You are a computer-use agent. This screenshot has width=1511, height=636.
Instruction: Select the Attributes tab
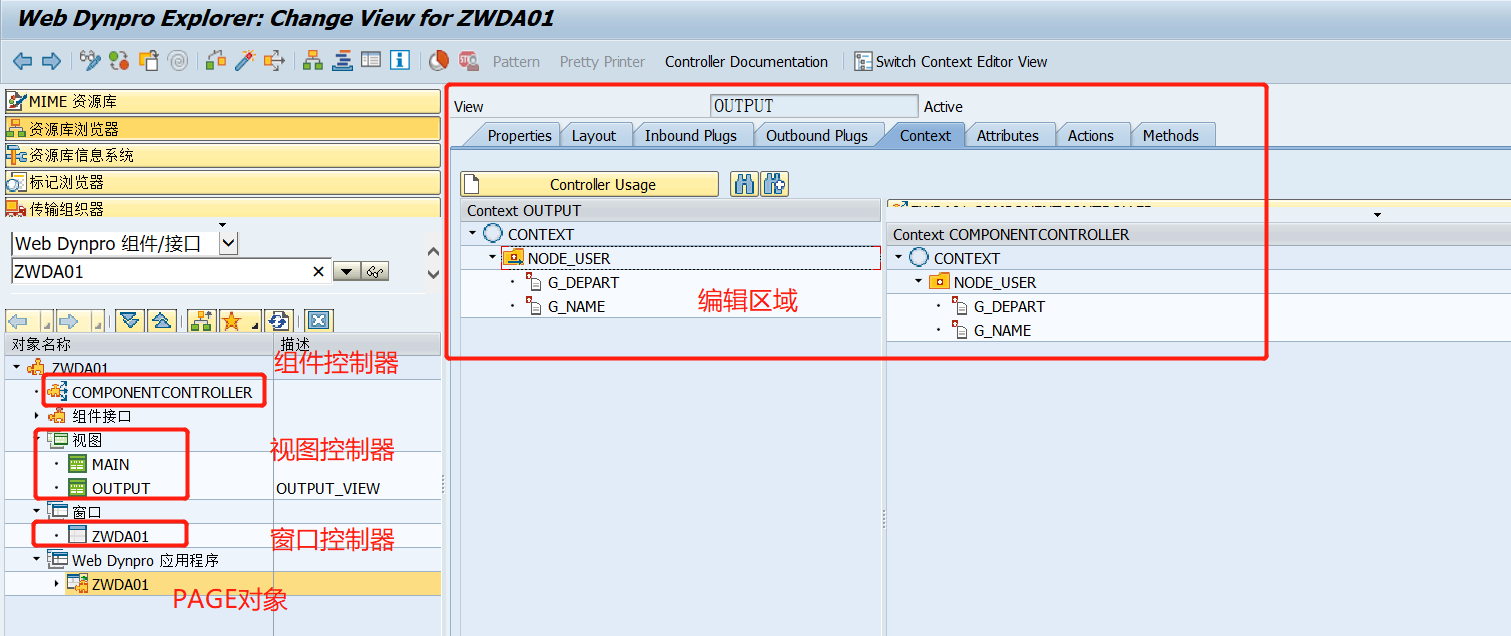click(1008, 135)
